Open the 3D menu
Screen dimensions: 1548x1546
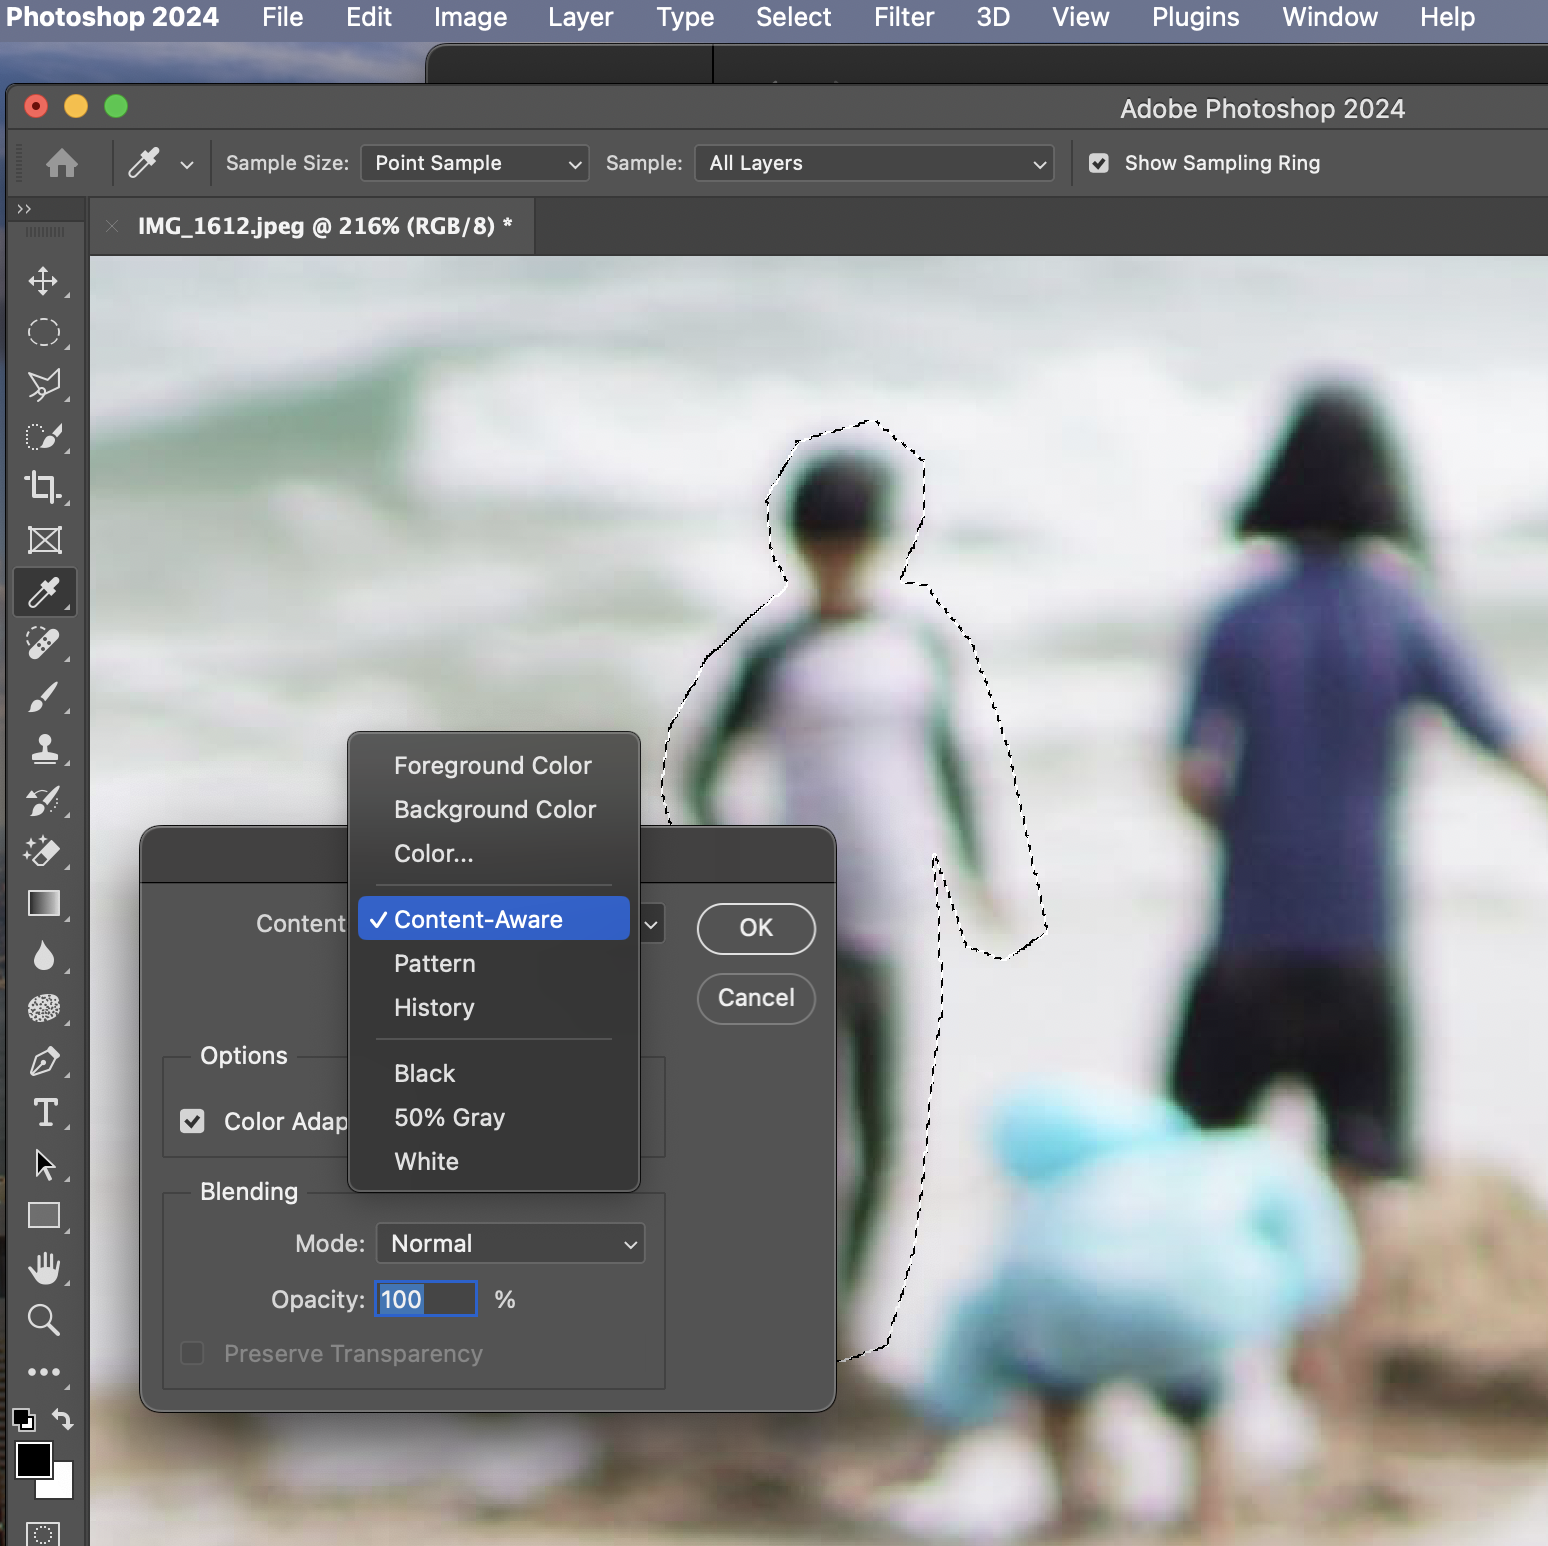(x=992, y=17)
